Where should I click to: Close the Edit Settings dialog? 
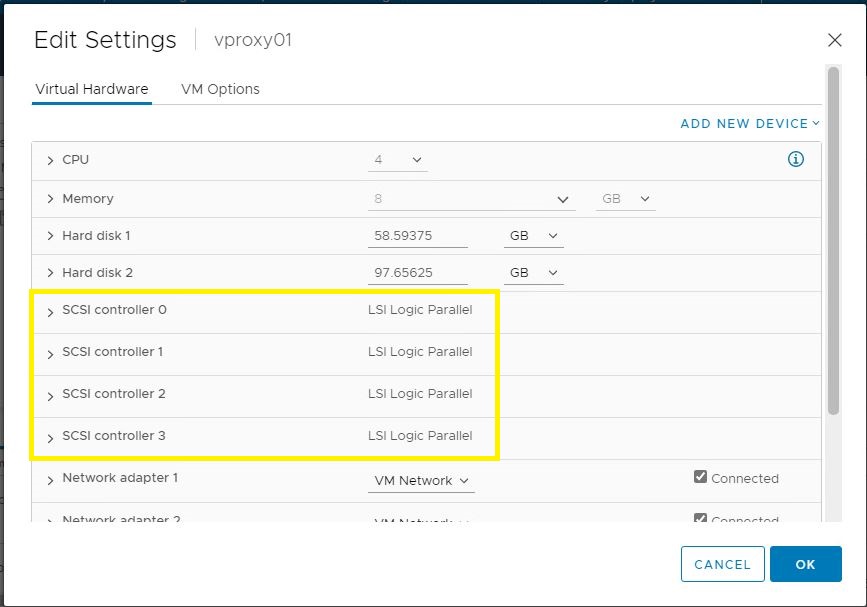click(x=835, y=40)
